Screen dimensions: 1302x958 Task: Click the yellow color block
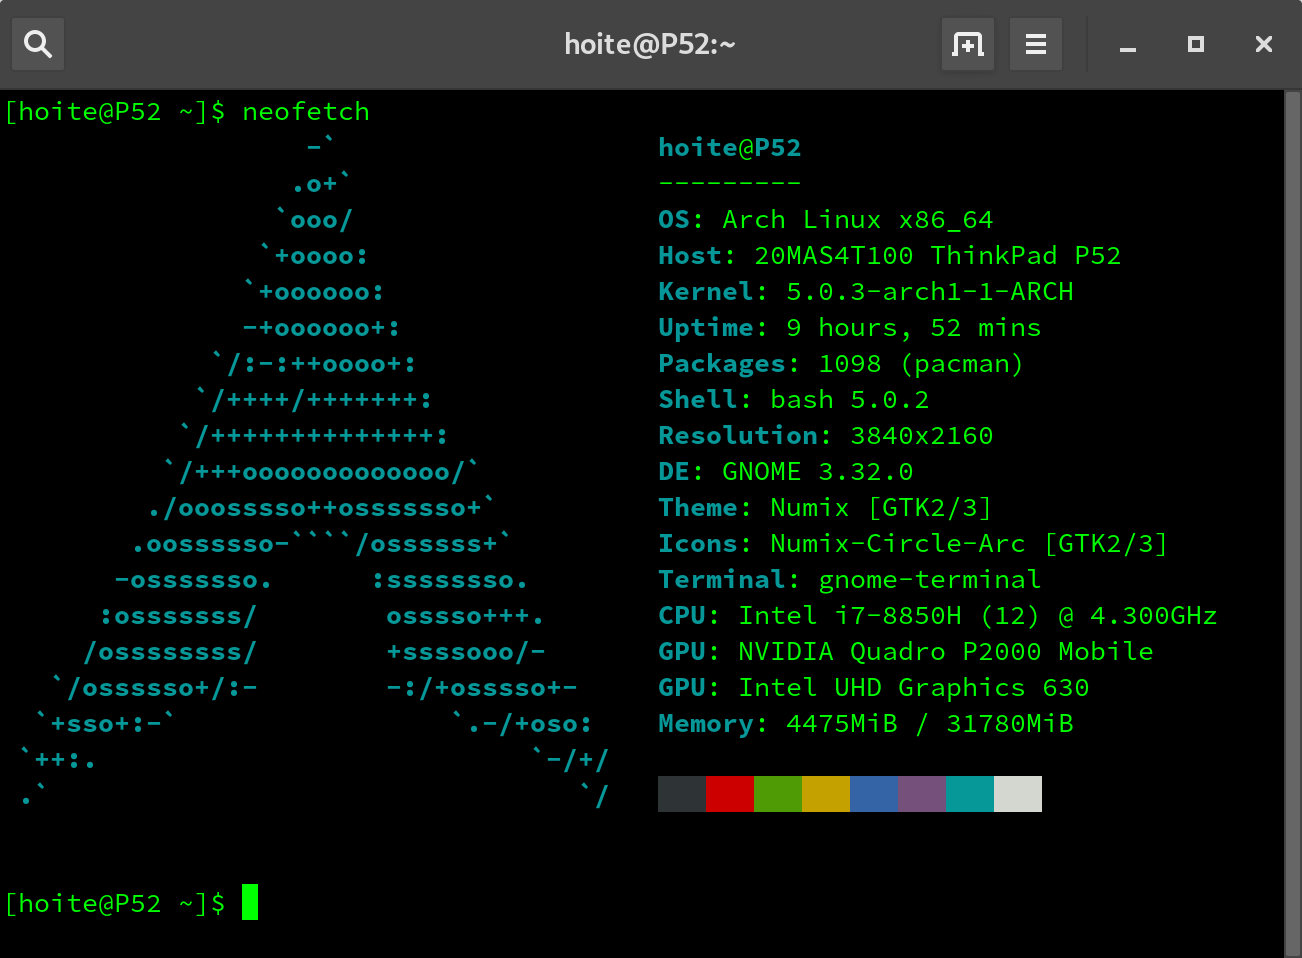pos(826,794)
